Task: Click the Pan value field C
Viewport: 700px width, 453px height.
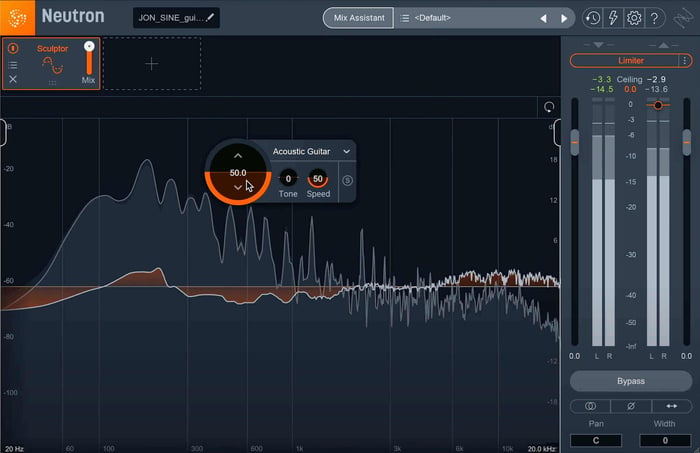Action: coord(596,441)
